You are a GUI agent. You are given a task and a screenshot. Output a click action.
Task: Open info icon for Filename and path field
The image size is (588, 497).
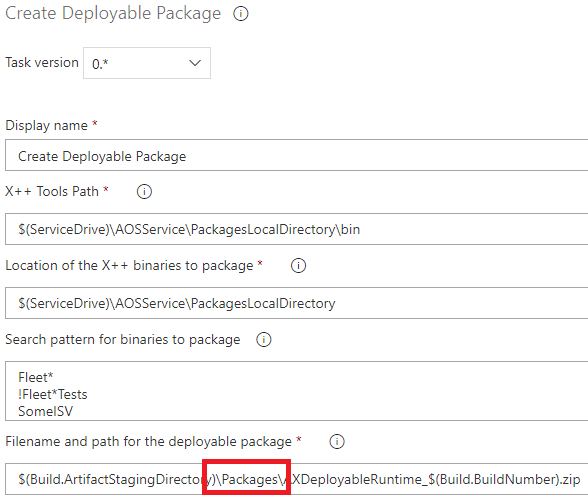pos(337,441)
